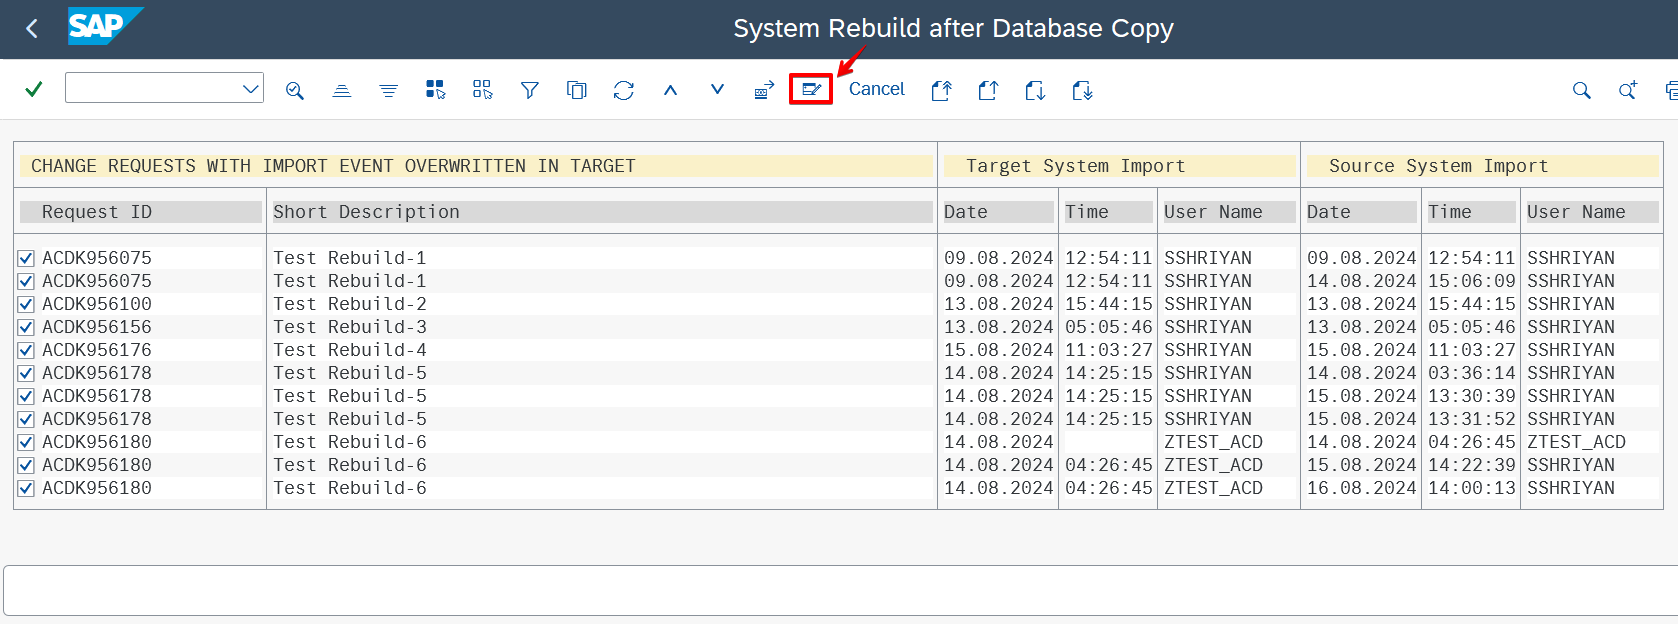
Task: Click the First Page icon
Action: [941, 91]
